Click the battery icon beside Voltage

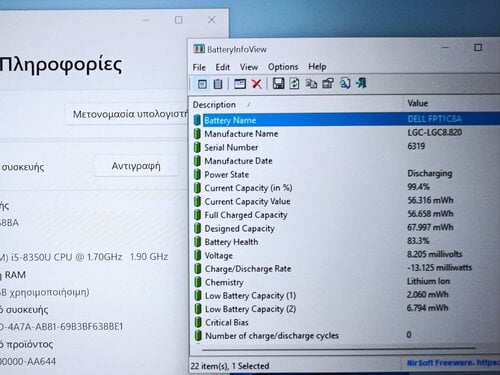(x=198, y=255)
